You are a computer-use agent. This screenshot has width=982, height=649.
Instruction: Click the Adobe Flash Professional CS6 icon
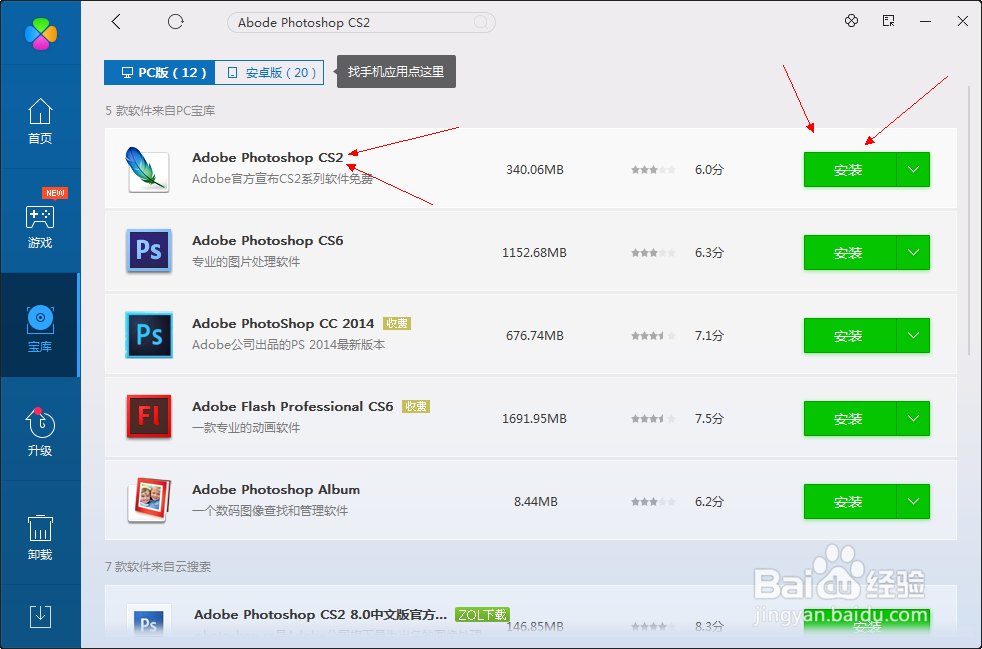[149, 417]
